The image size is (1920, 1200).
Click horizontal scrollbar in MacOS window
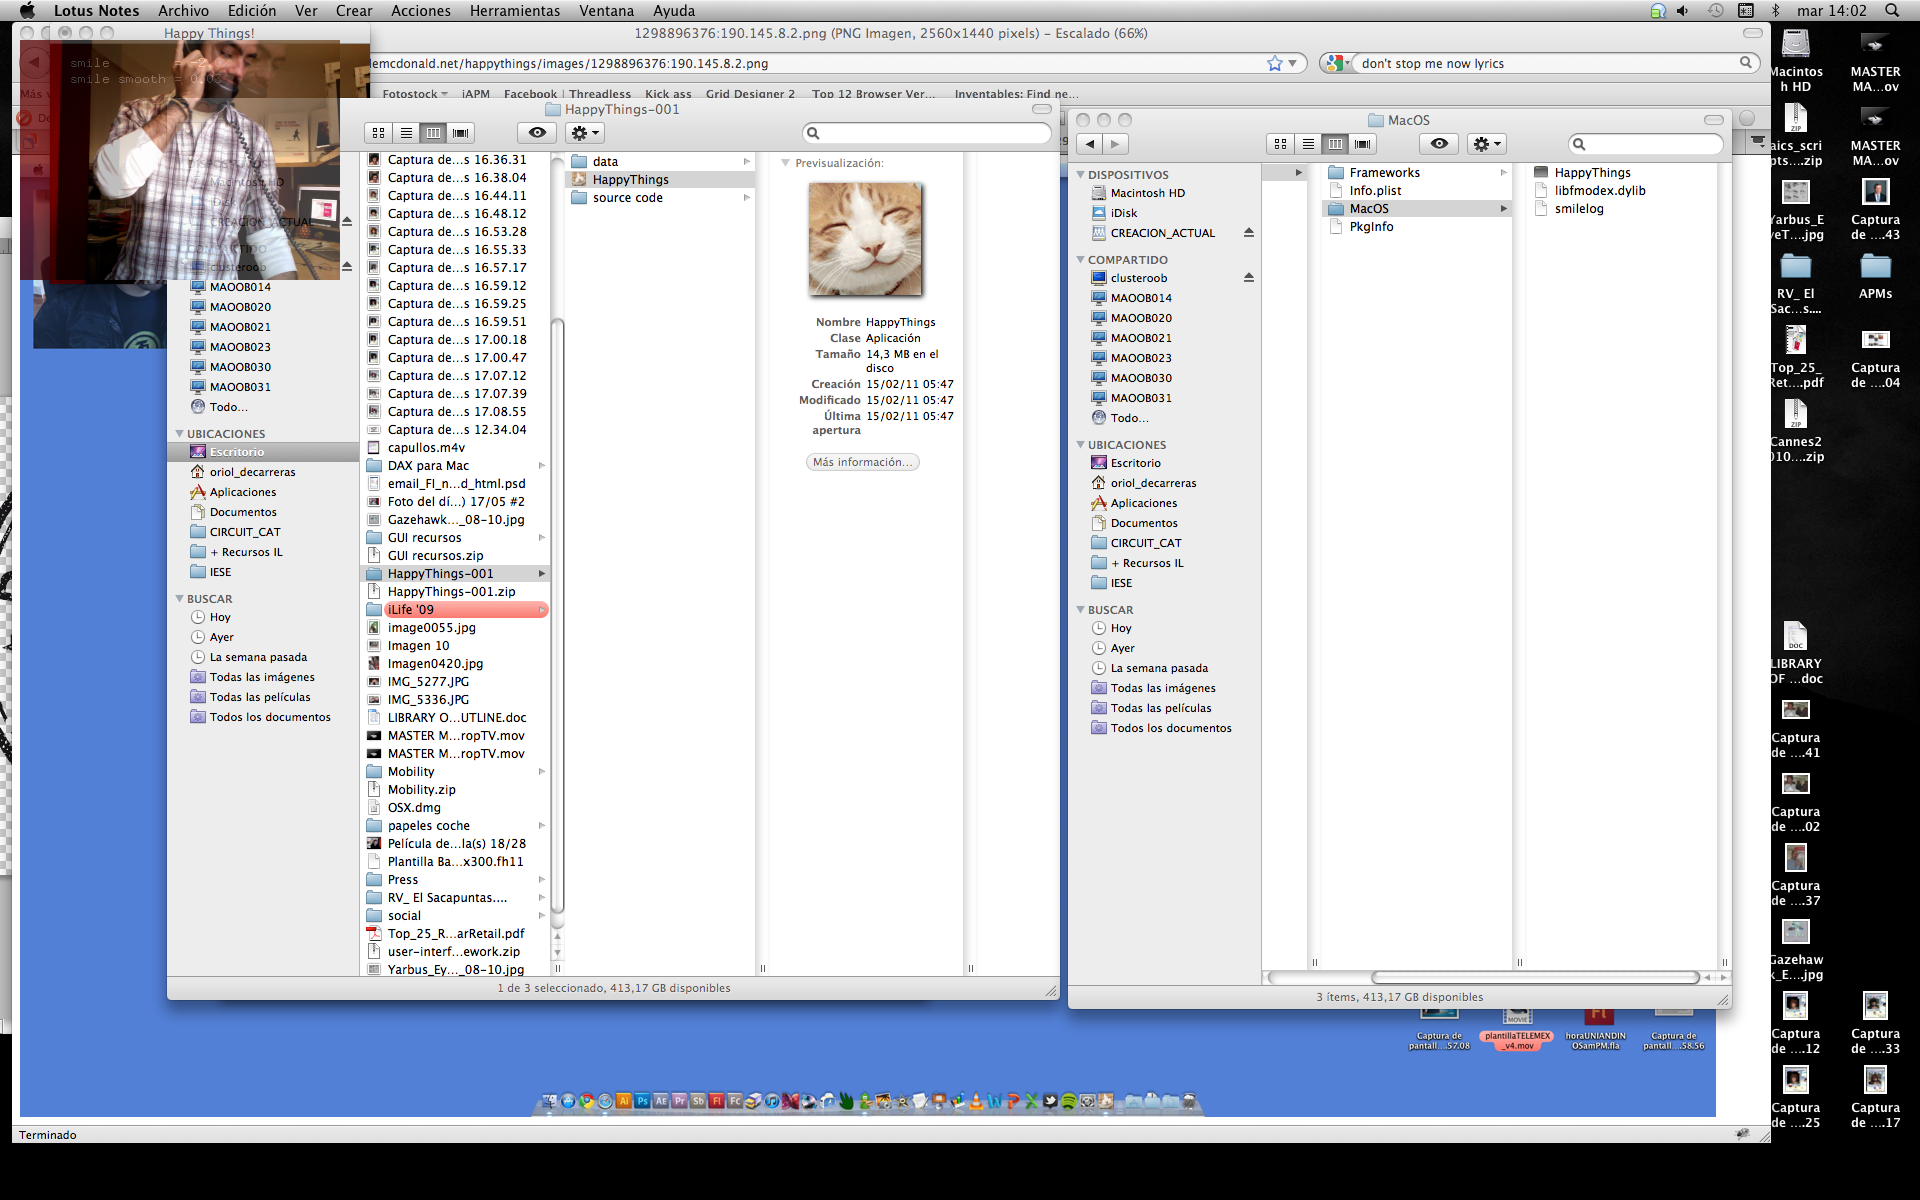pyautogui.click(x=1535, y=977)
